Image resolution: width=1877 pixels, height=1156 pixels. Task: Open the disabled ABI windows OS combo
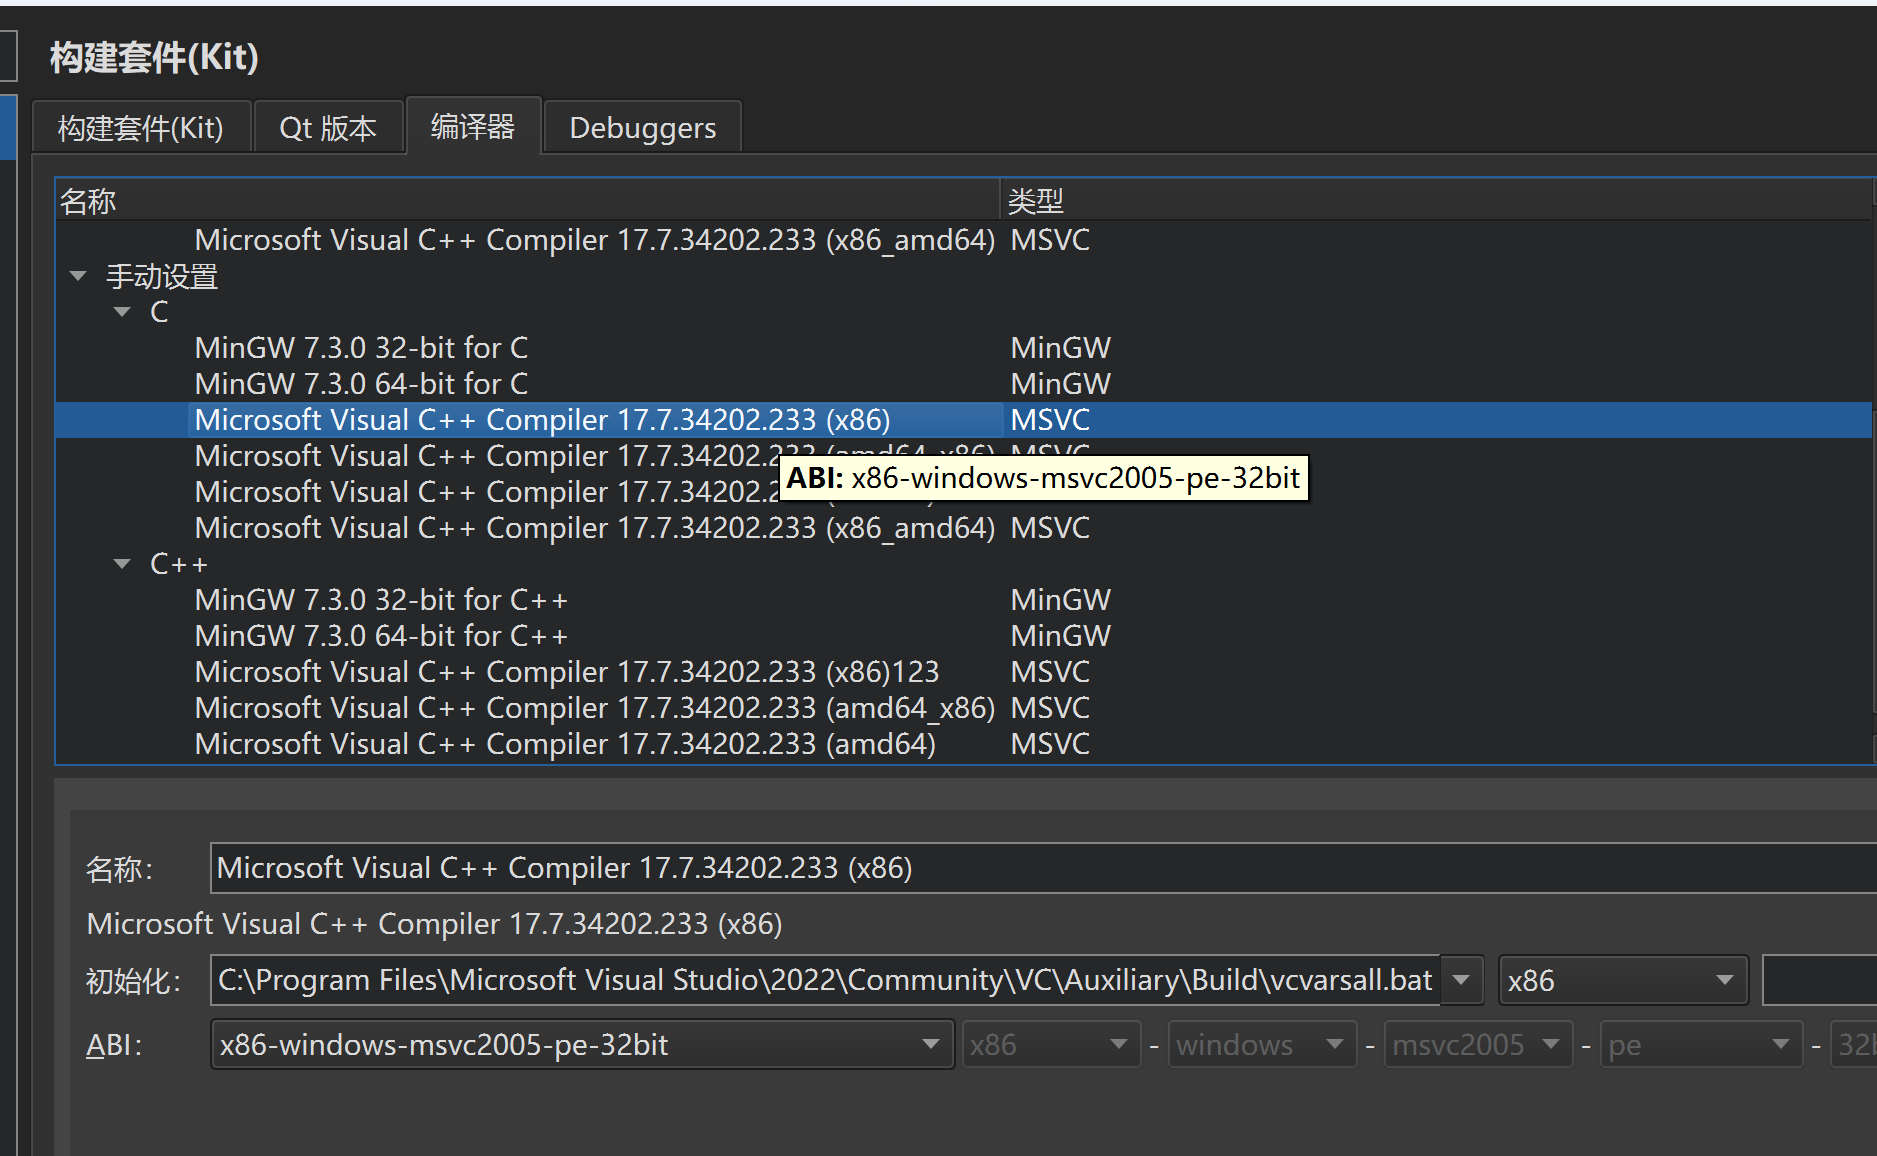coord(1262,1045)
